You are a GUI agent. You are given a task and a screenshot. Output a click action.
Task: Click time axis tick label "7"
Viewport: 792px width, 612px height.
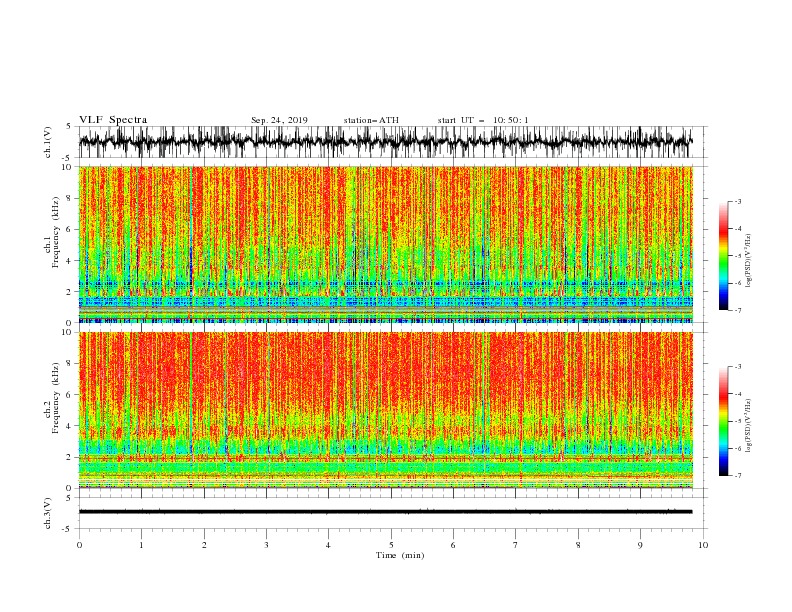tap(516, 545)
